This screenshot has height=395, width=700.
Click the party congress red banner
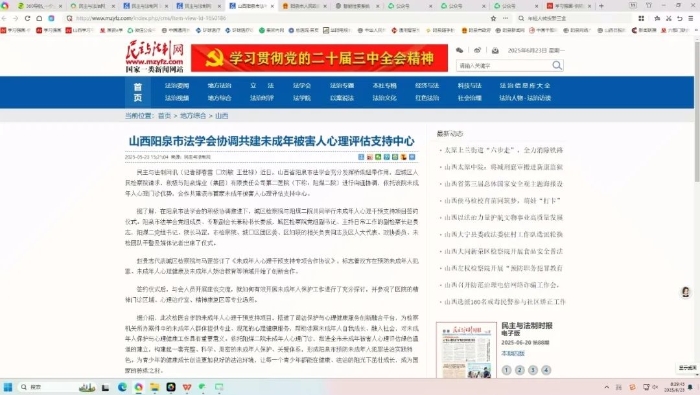pyautogui.click(x=319, y=58)
